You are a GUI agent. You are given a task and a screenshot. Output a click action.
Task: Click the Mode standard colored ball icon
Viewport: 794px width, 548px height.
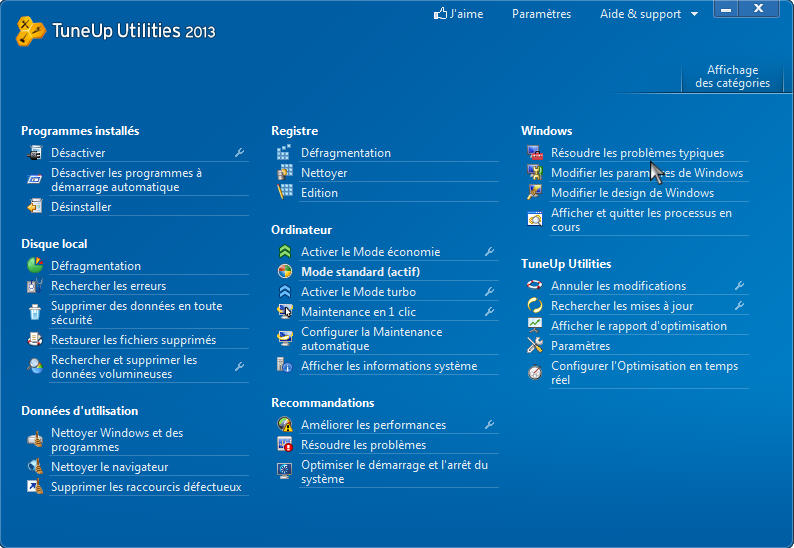[x=285, y=271]
